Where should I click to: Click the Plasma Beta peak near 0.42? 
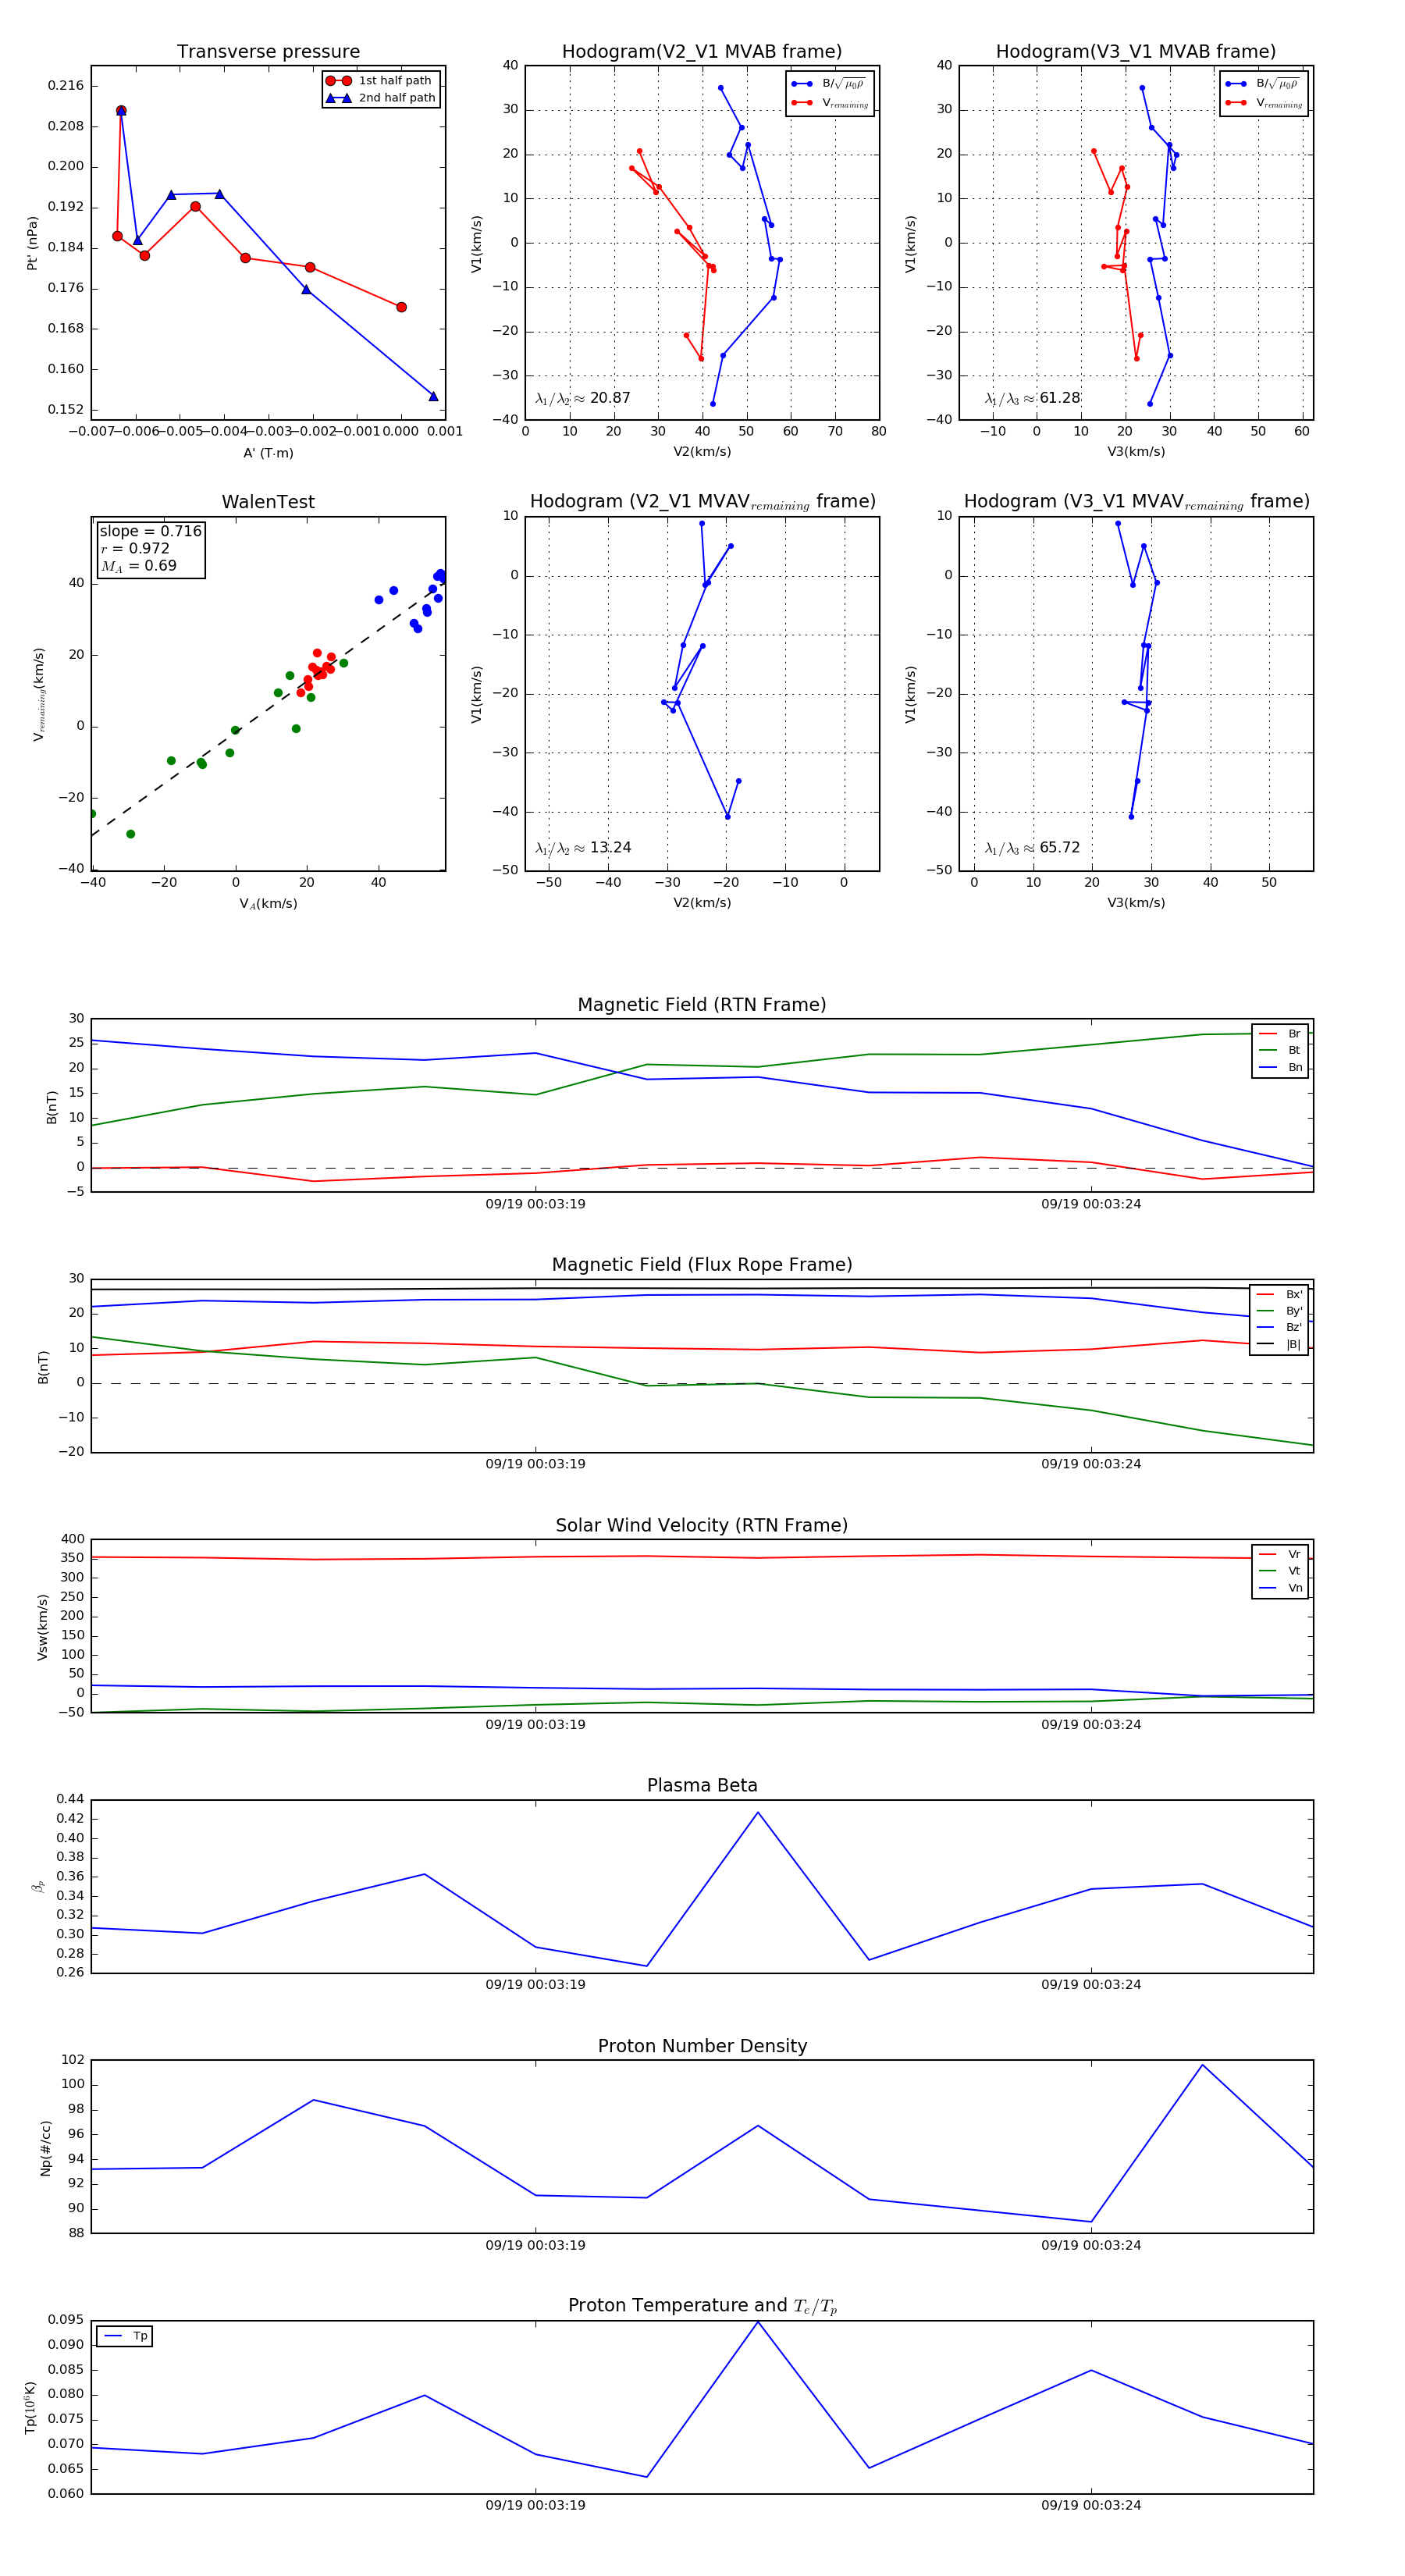pyautogui.click(x=757, y=1813)
